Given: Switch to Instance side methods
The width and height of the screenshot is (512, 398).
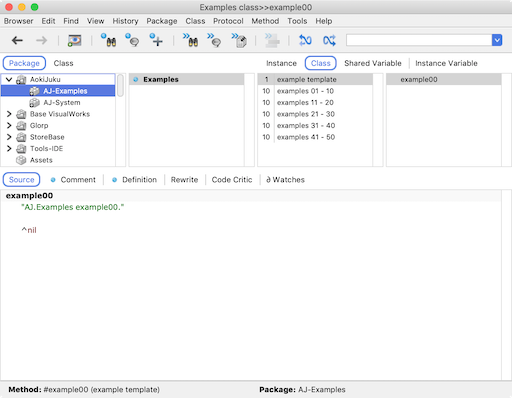Looking at the screenshot, I should (x=281, y=63).
